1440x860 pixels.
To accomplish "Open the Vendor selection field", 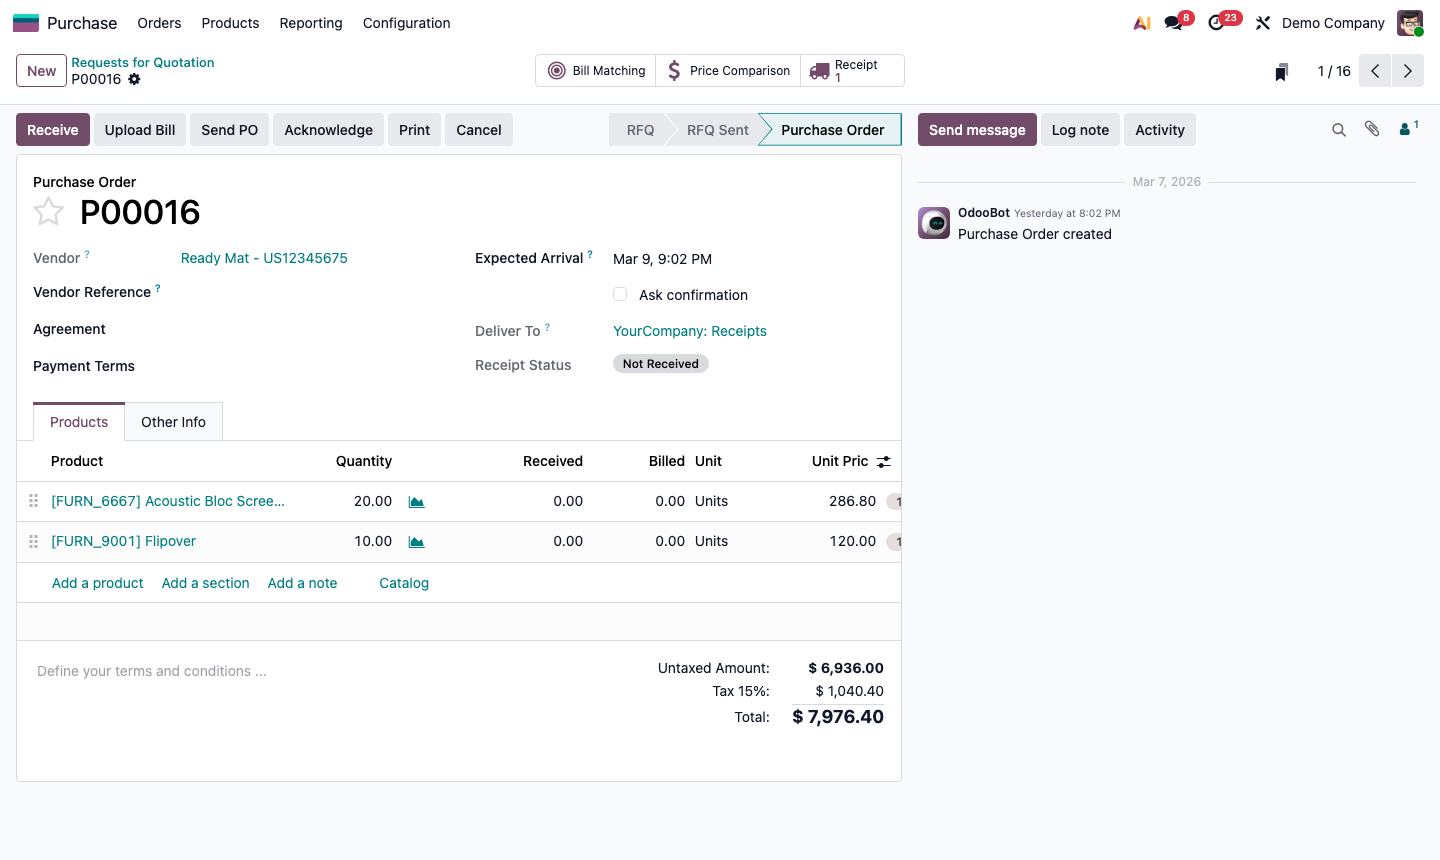I will [x=264, y=258].
